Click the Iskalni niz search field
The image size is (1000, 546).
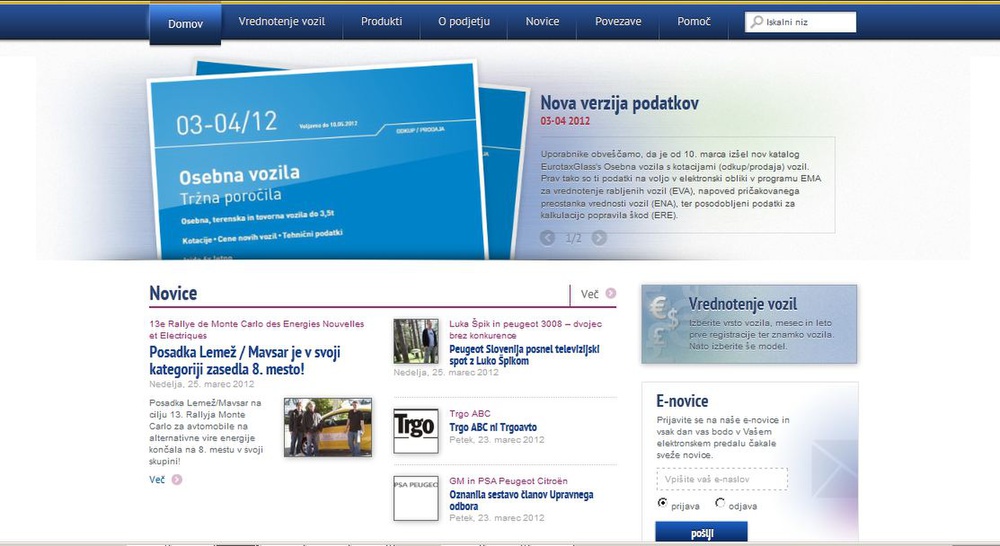(800, 22)
